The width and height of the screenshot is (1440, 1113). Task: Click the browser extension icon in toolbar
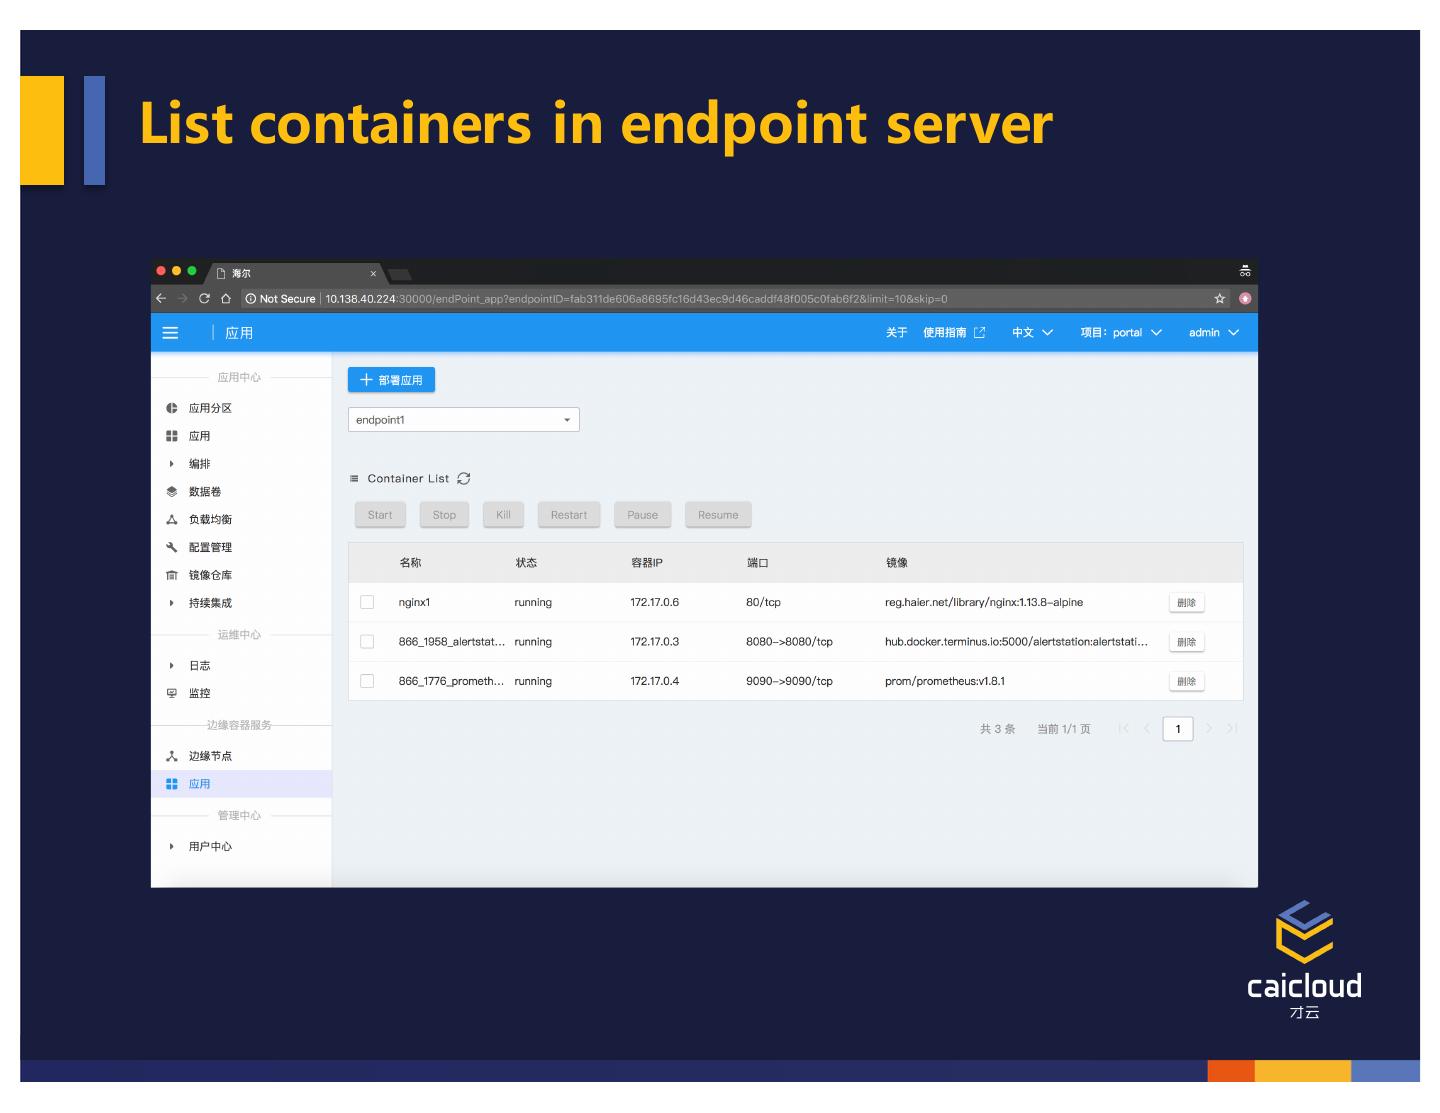point(1245,299)
